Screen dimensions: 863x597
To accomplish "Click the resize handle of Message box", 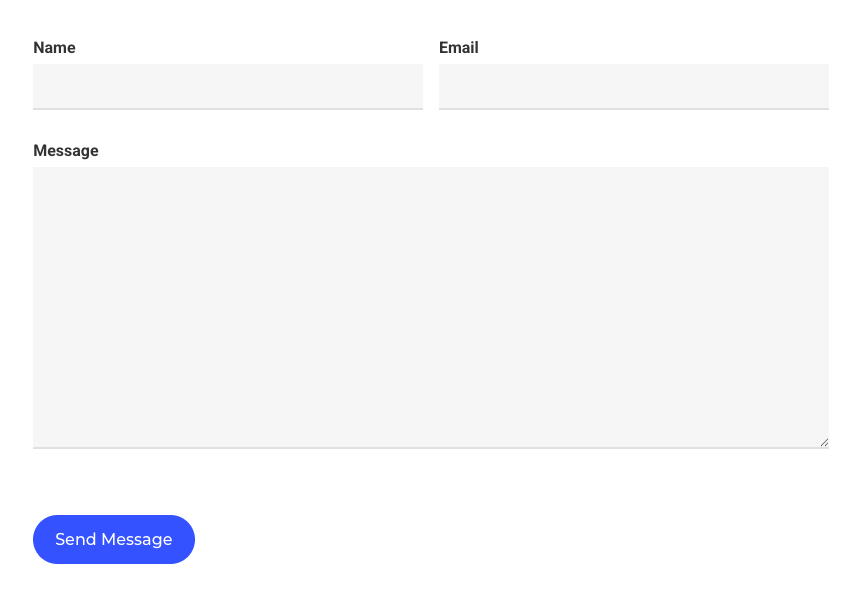I will point(824,442).
